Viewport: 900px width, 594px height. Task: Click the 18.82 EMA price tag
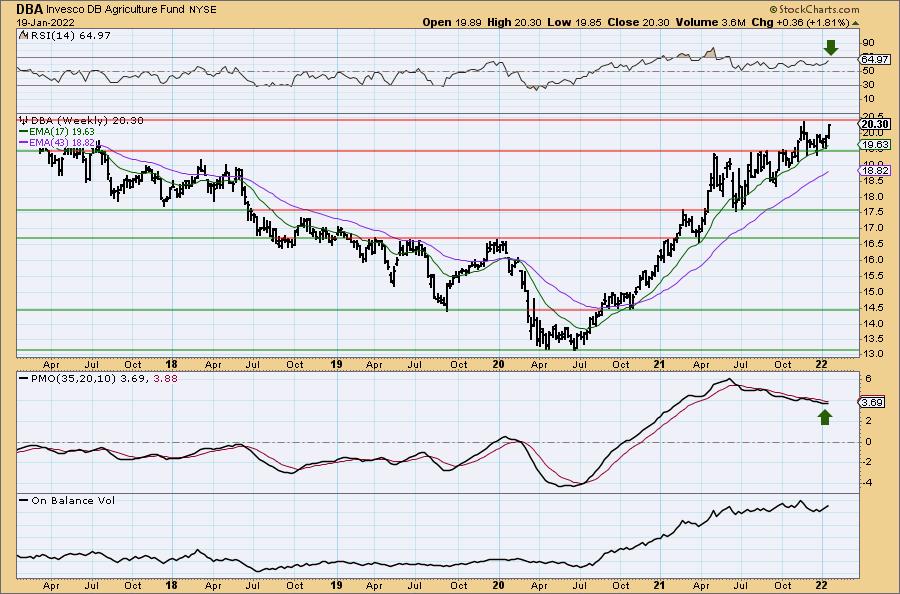click(875, 170)
